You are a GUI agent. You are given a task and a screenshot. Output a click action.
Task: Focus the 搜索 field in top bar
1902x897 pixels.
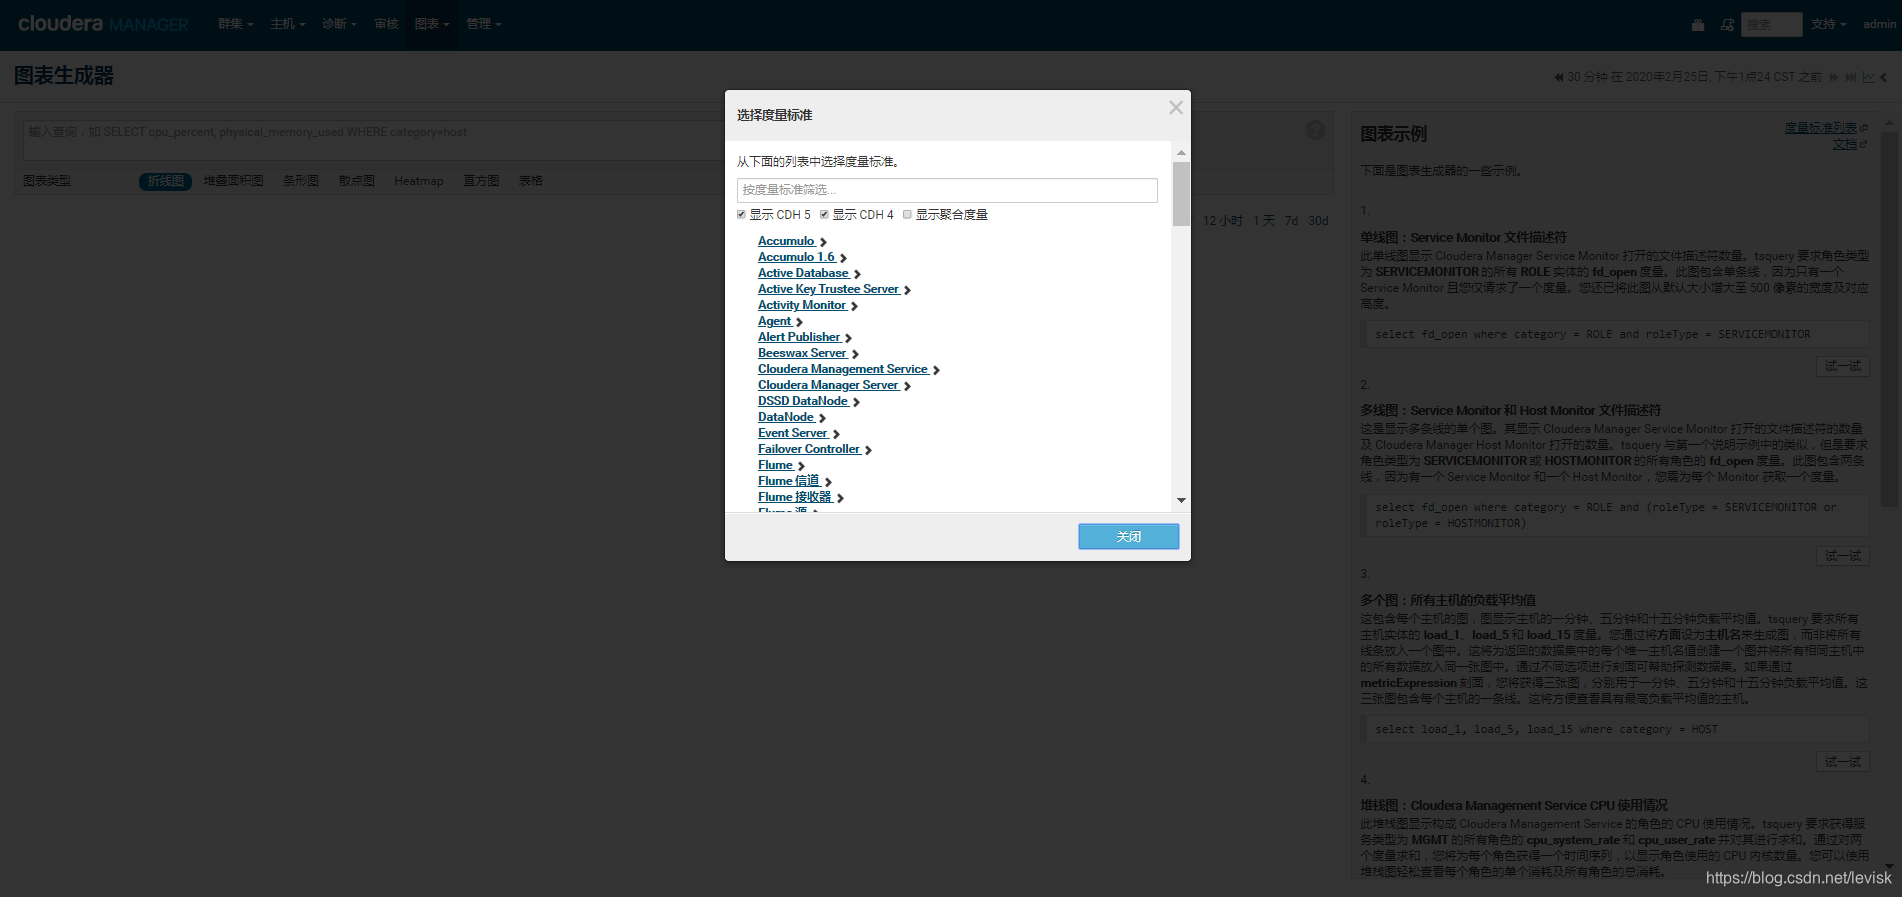click(x=1771, y=24)
